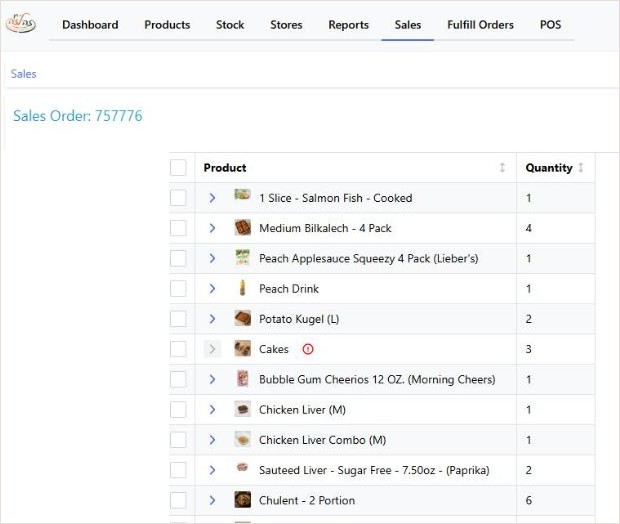Image resolution: width=620 pixels, height=524 pixels.
Task: Open the Peach Drink bottle thumbnail
Action: click(242, 288)
